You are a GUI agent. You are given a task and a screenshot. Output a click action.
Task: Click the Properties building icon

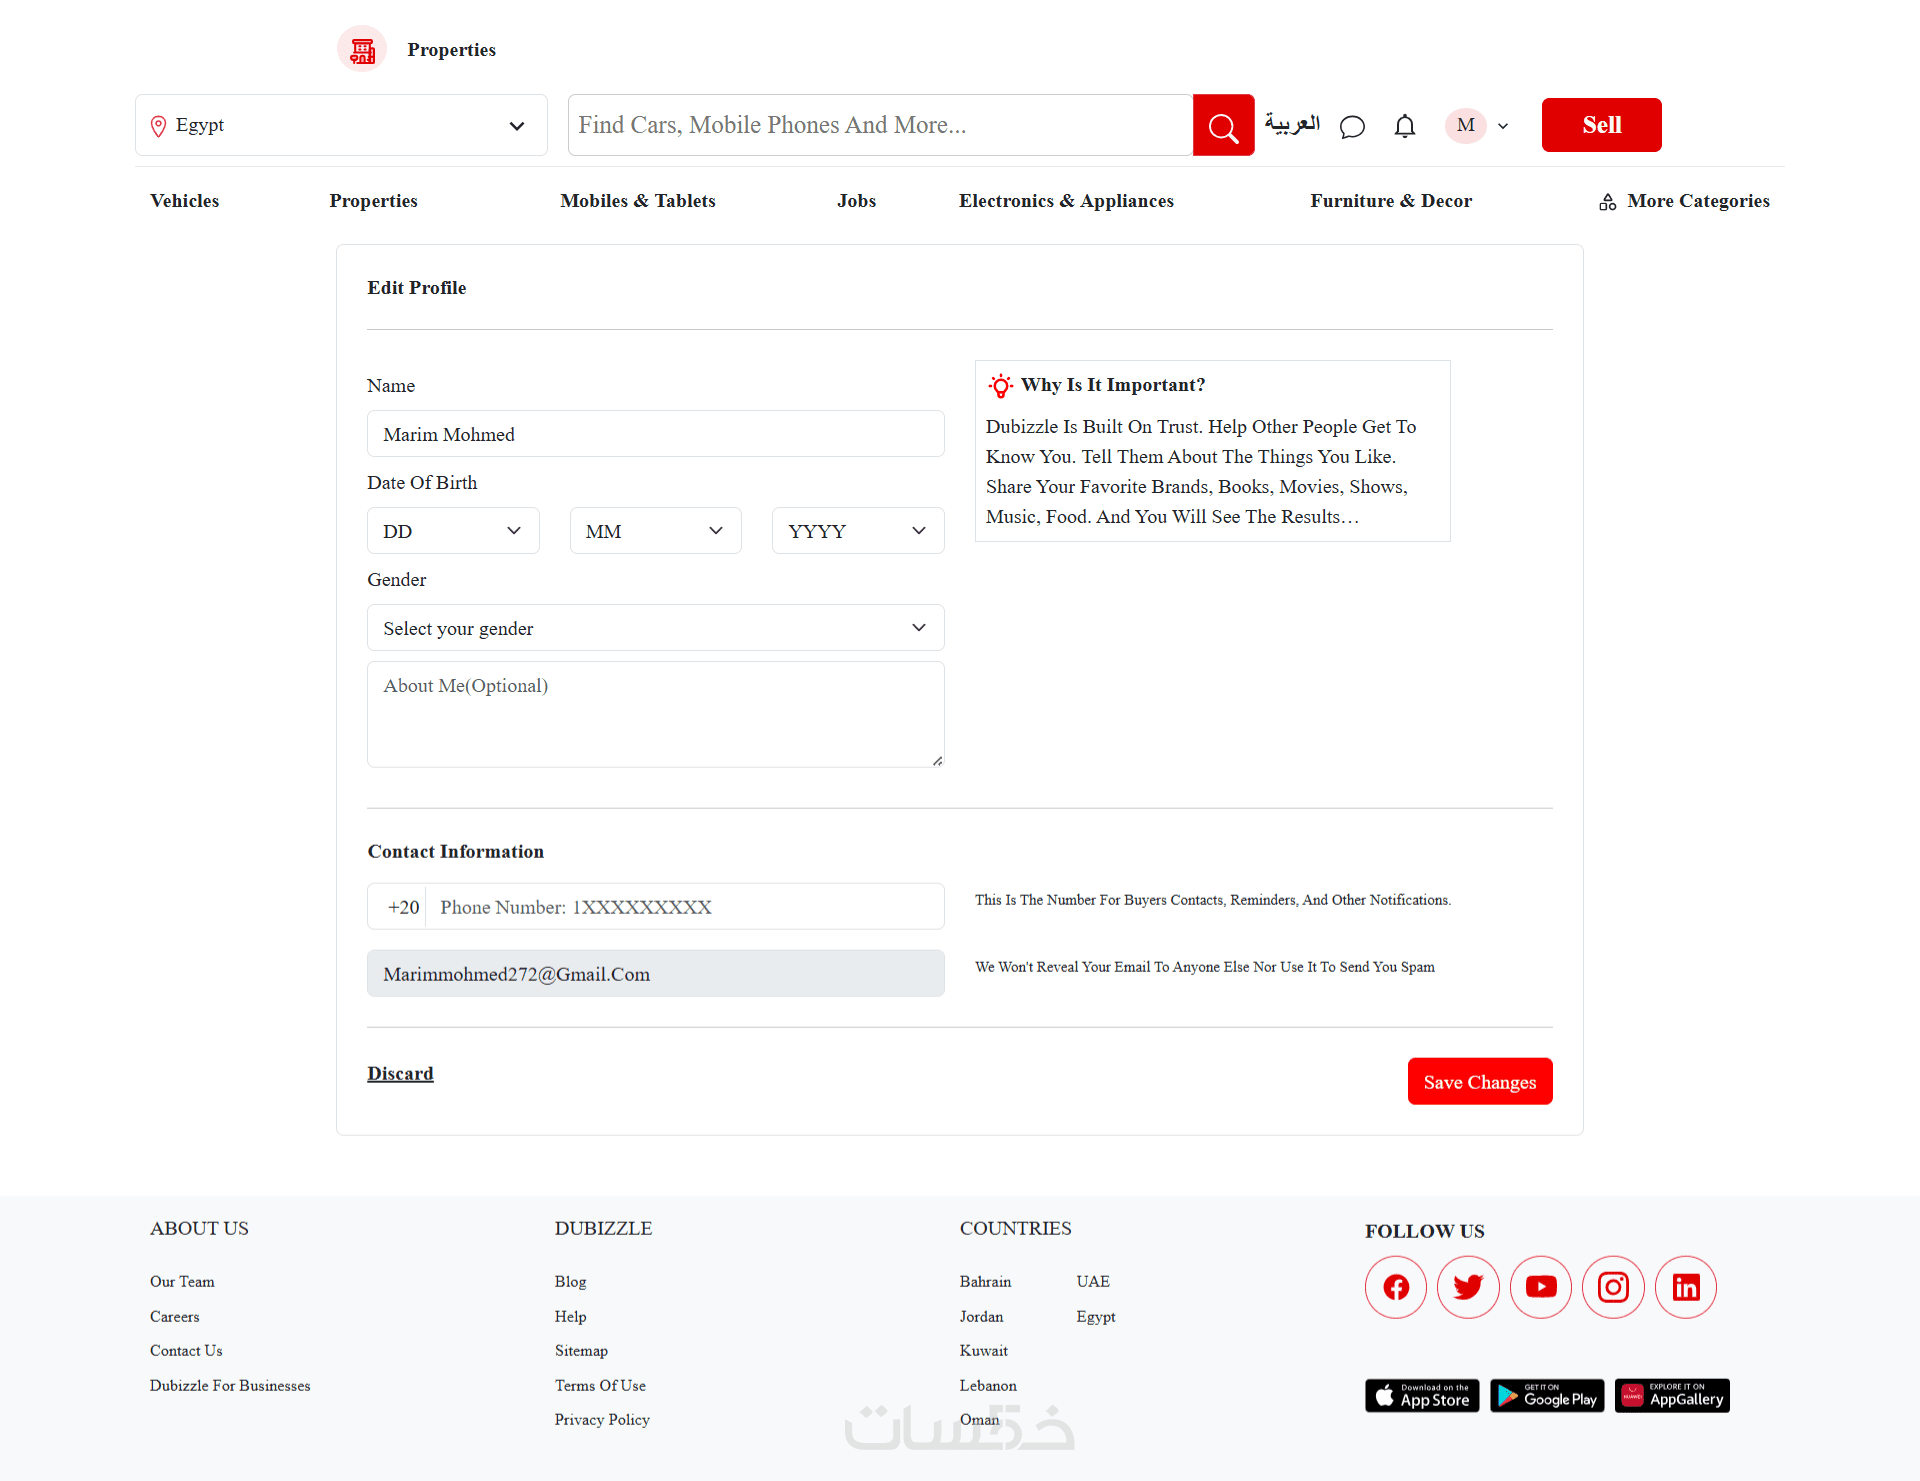(362, 49)
